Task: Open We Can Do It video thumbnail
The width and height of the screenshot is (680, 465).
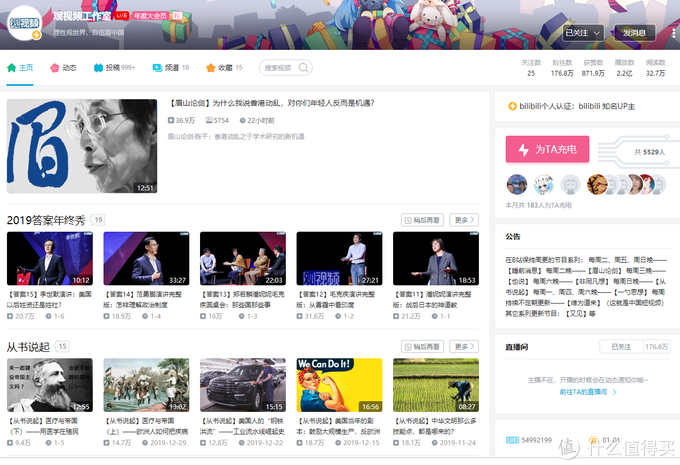Action: click(x=340, y=385)
